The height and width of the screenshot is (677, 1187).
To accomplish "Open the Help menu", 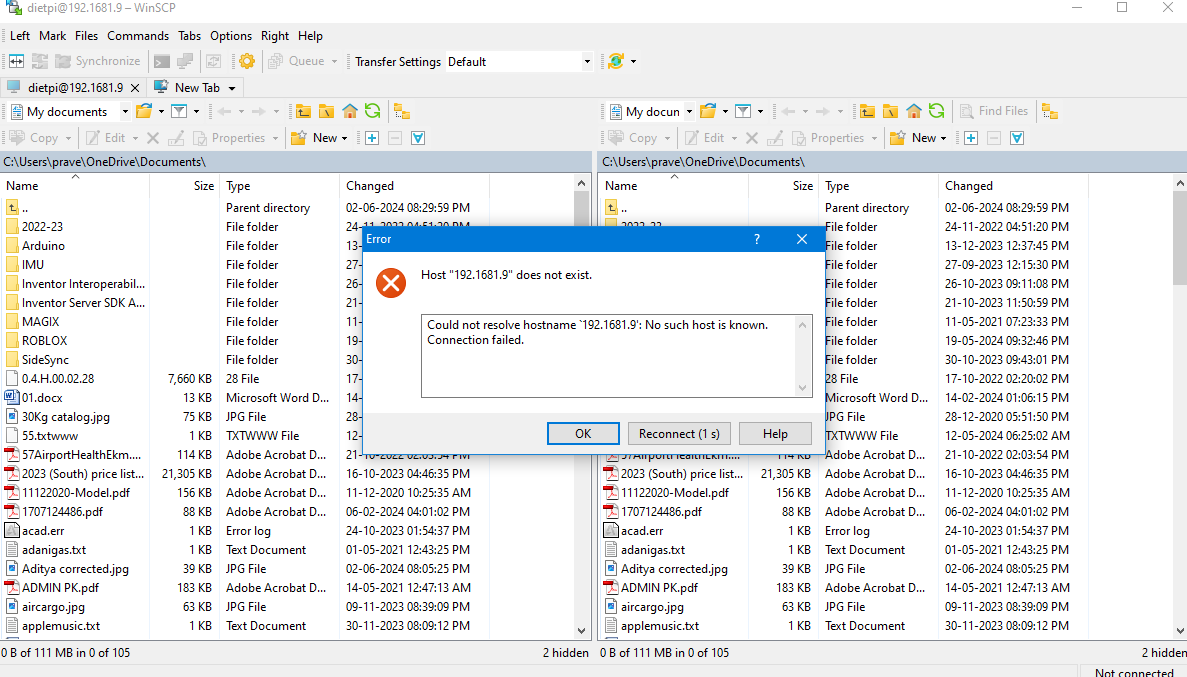I will click(x=310, y=36).
